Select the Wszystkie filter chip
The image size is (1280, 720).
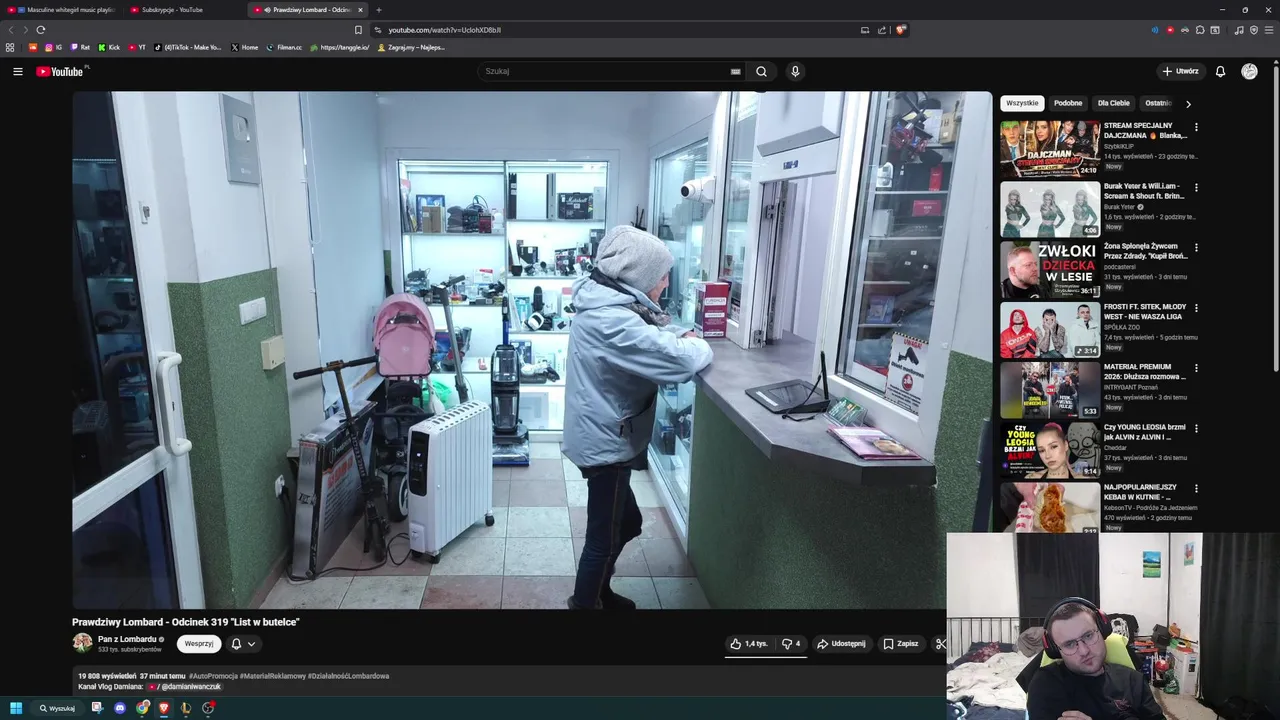pyautogui.click(x=1022, y=103)
